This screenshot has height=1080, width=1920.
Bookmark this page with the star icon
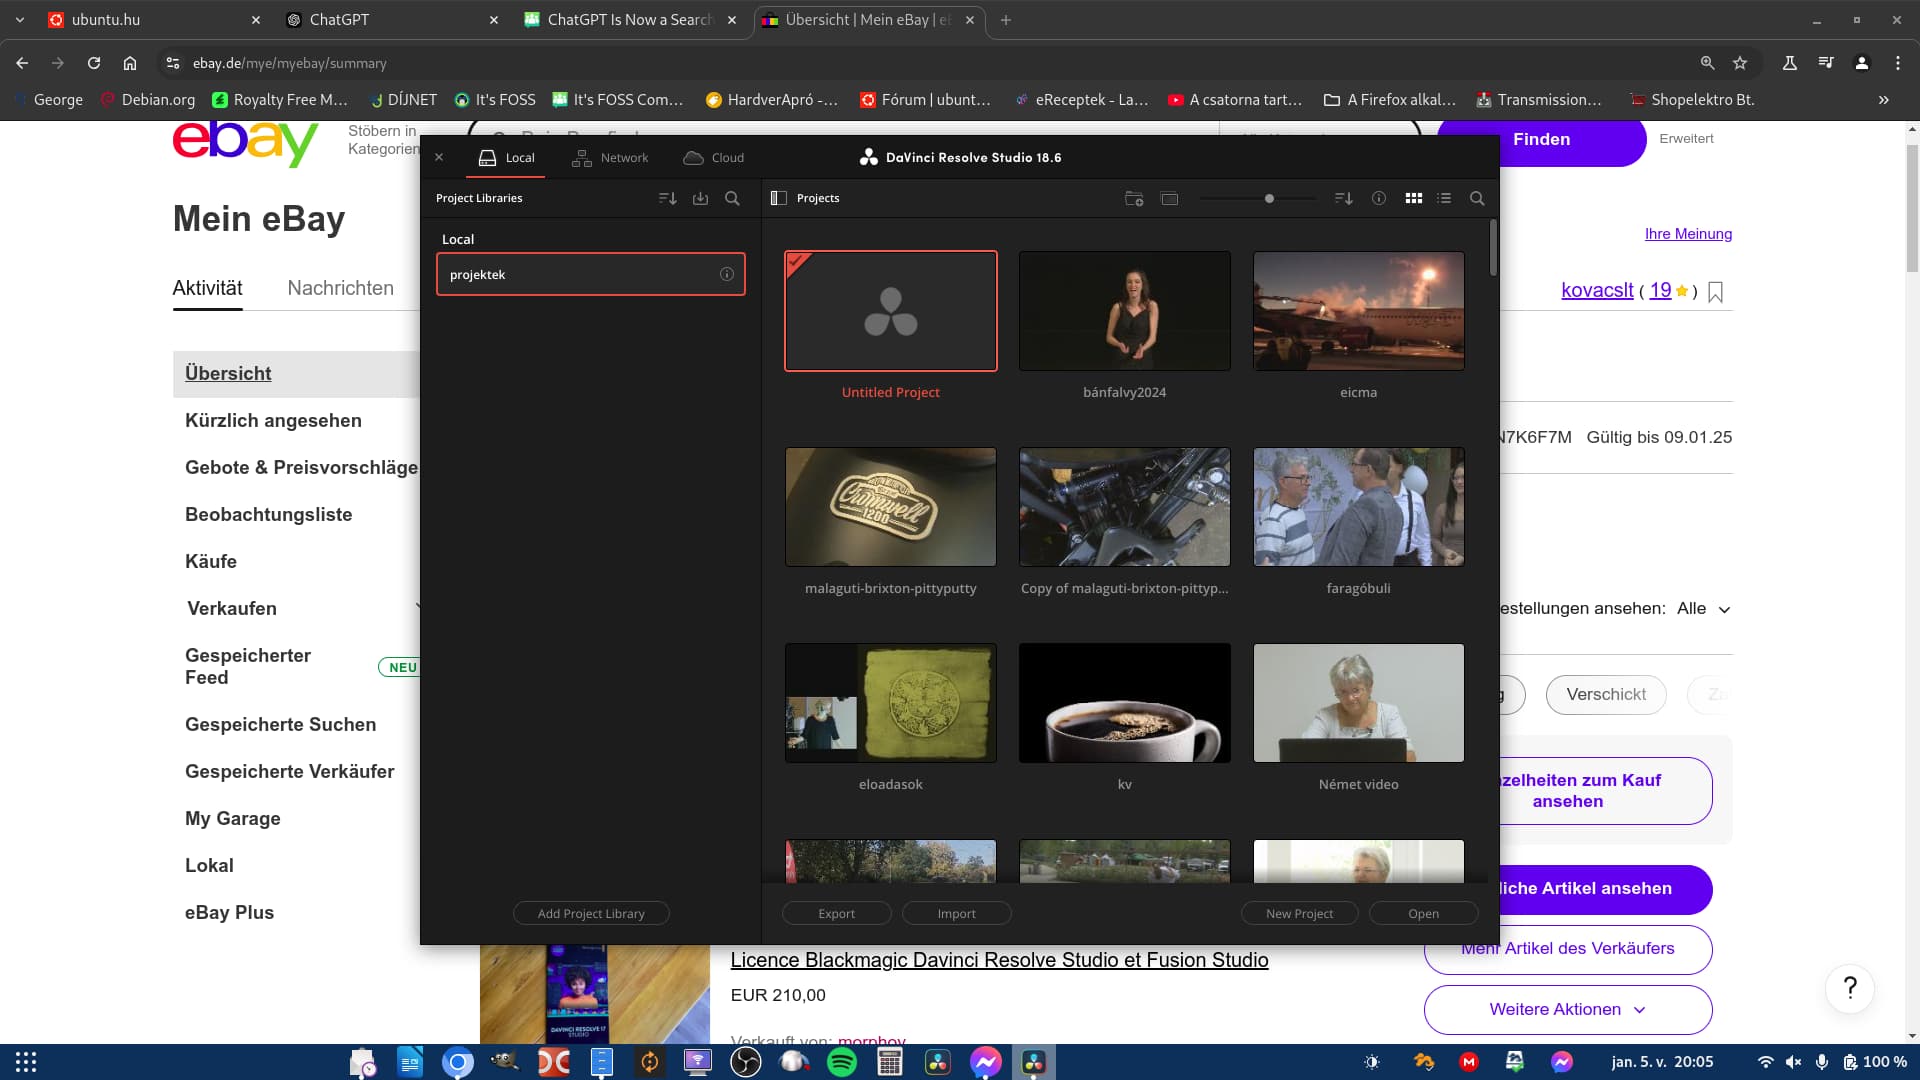point(1740,63)
